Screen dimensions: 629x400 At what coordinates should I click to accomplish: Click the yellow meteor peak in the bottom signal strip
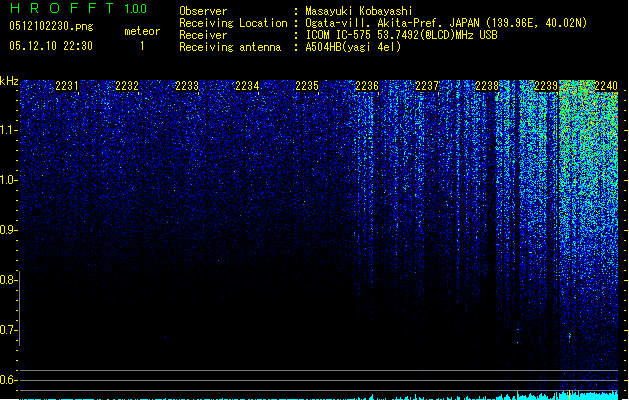[570, 395]
